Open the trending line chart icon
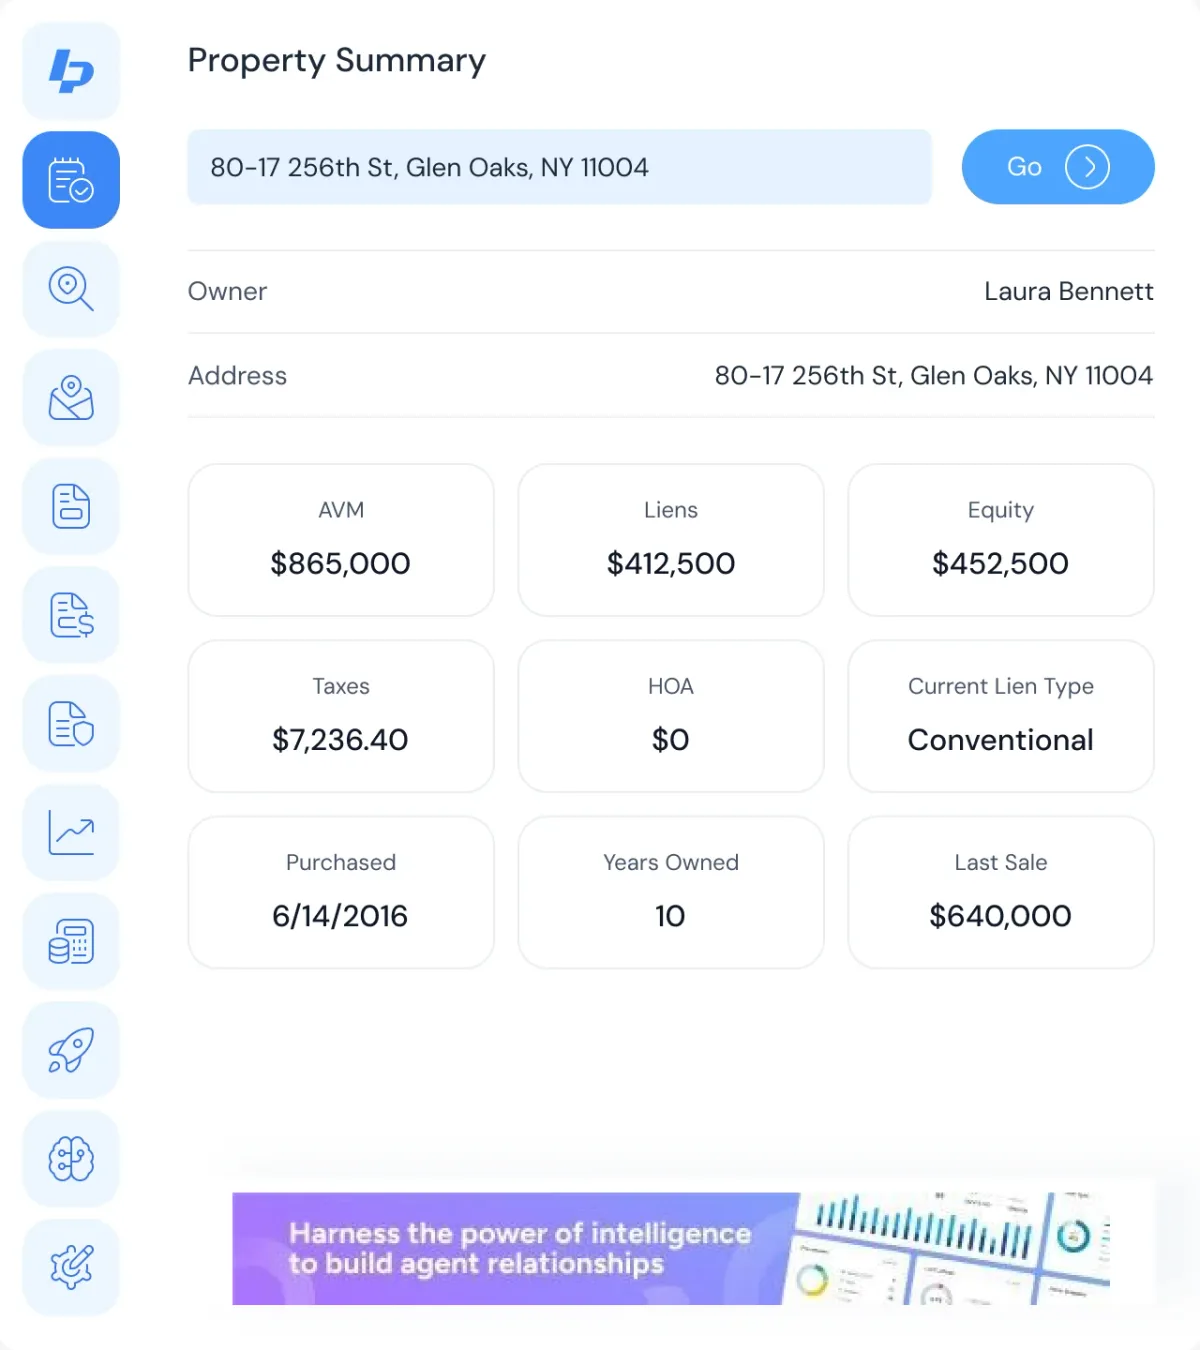Screen dimensions: 1200x1350 (71, 833)
